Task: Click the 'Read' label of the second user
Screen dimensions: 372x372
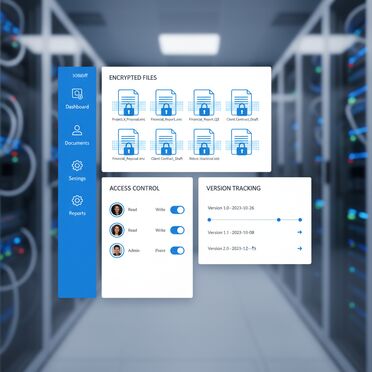Action: coord(132,230)
